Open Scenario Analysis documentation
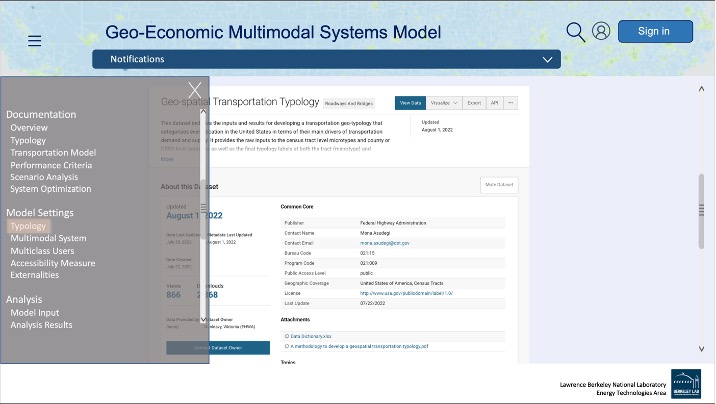The height and width of the screenshot is (404, 716). point(44,177)
